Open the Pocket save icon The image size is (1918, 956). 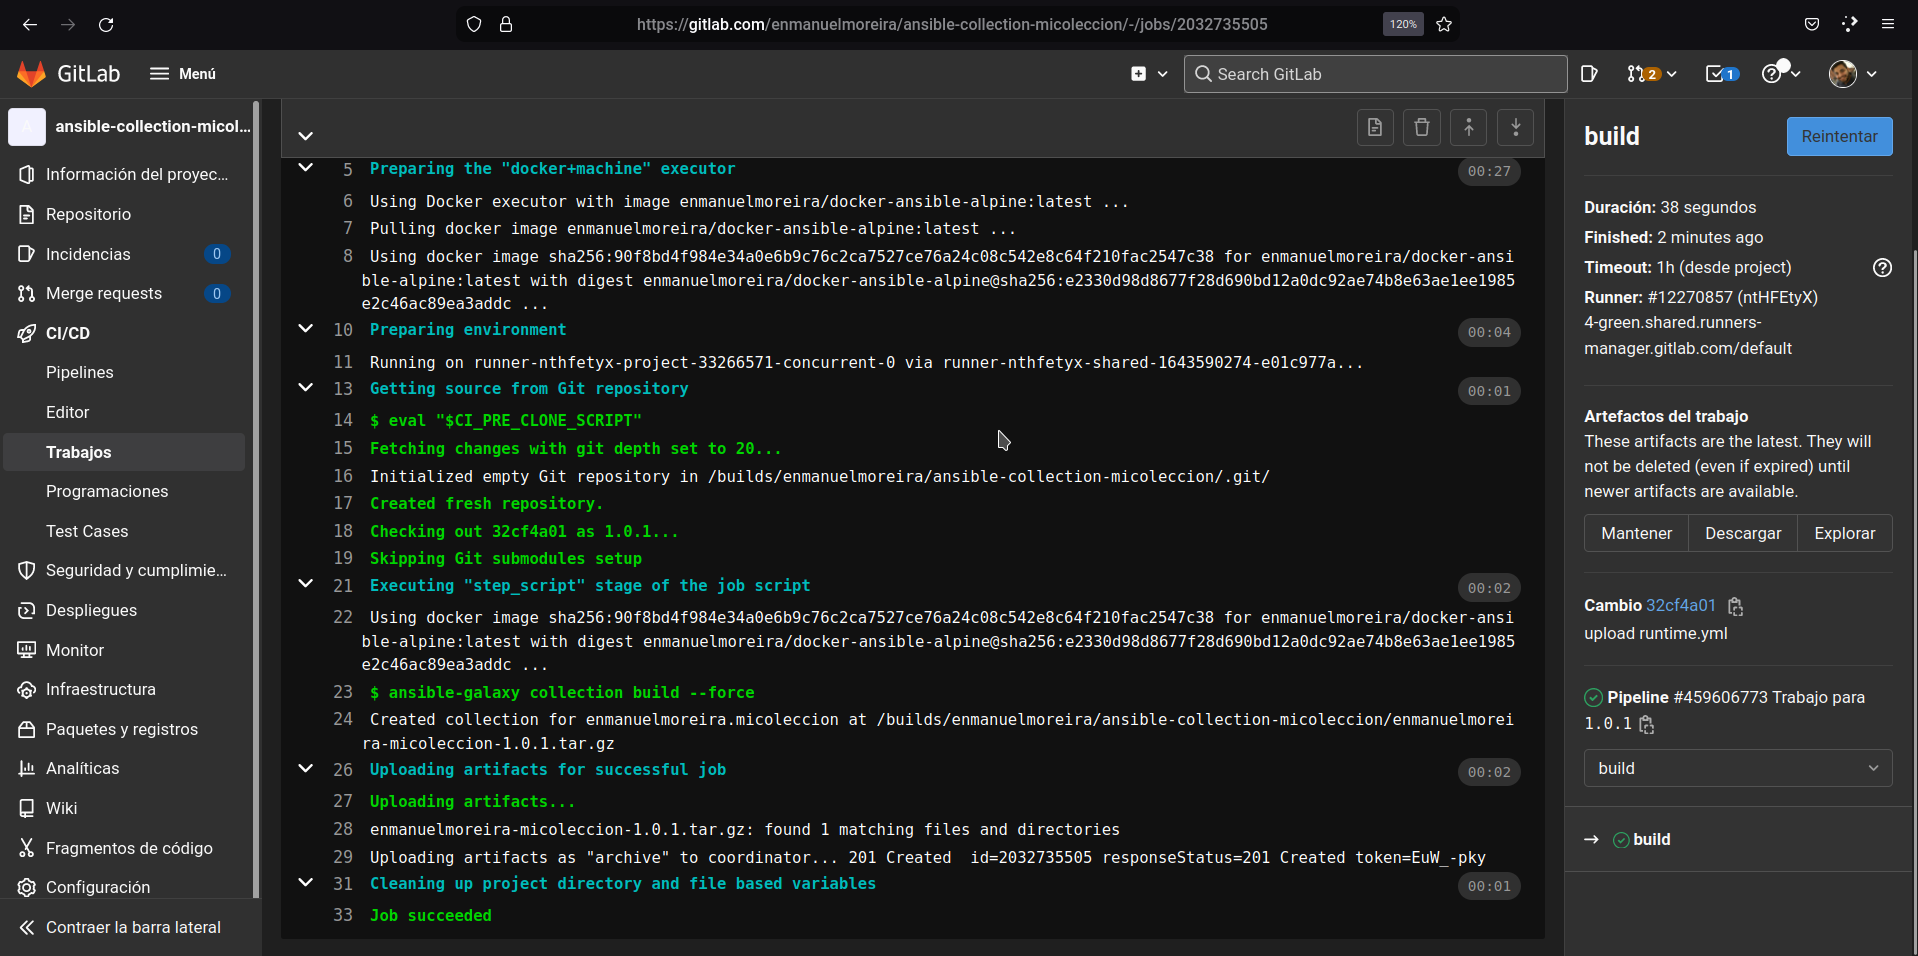pyautogui.click(x=1812, y=24)
